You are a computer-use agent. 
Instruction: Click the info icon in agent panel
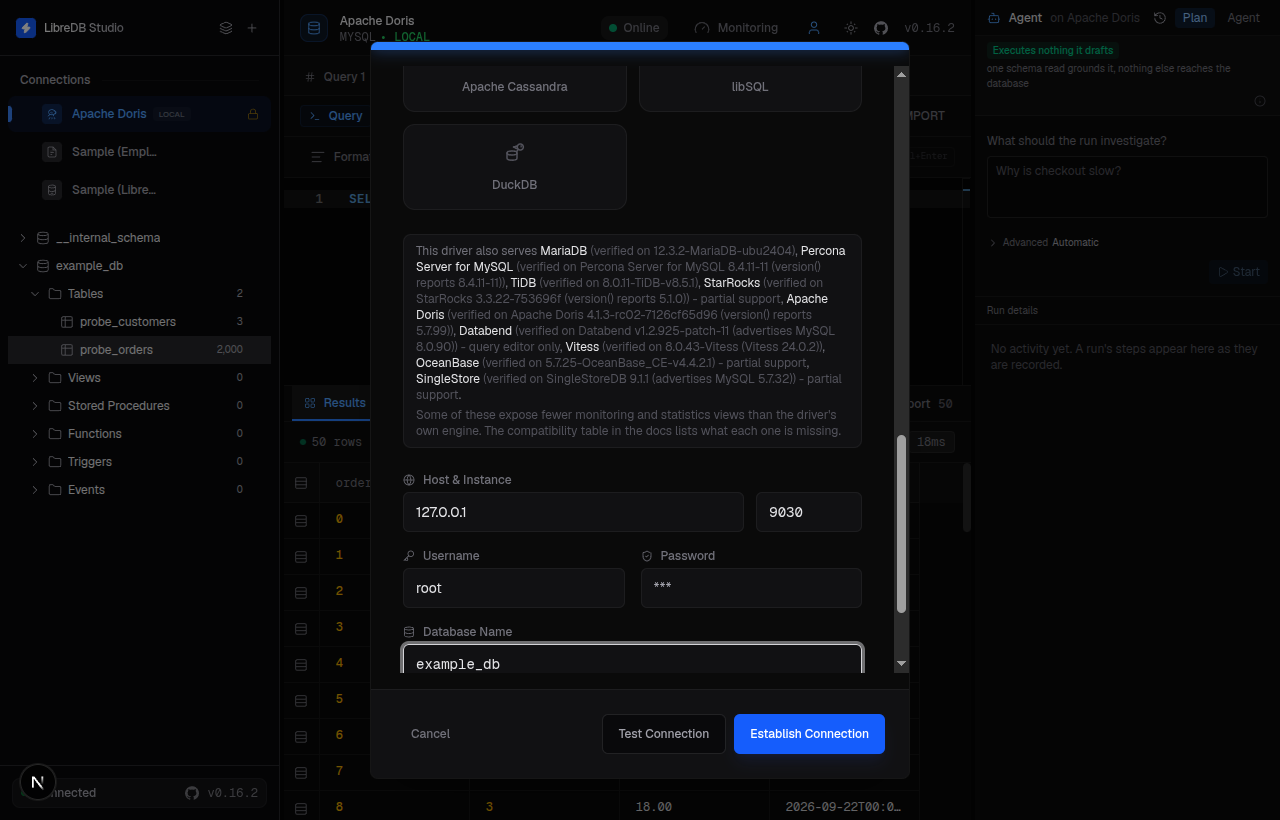pos(1260,101)
